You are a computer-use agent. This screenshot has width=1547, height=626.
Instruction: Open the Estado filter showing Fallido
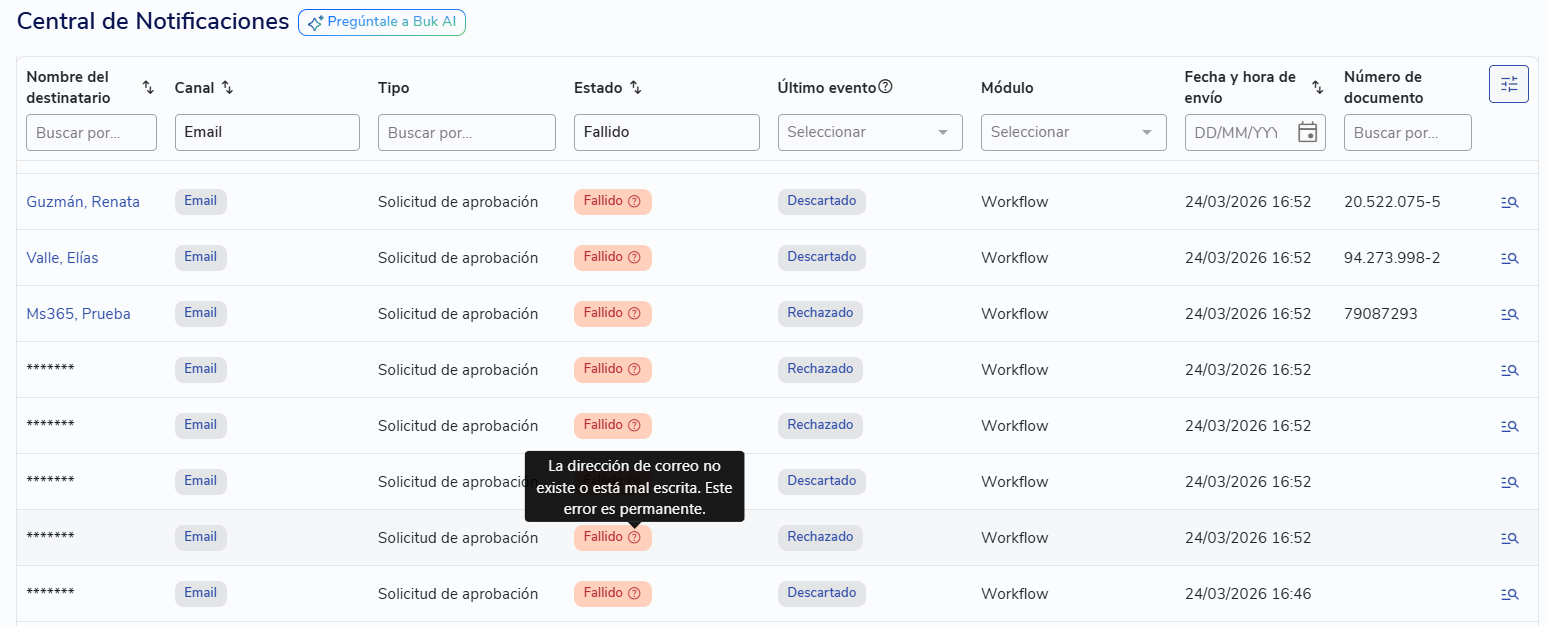[x=666, y=132]
